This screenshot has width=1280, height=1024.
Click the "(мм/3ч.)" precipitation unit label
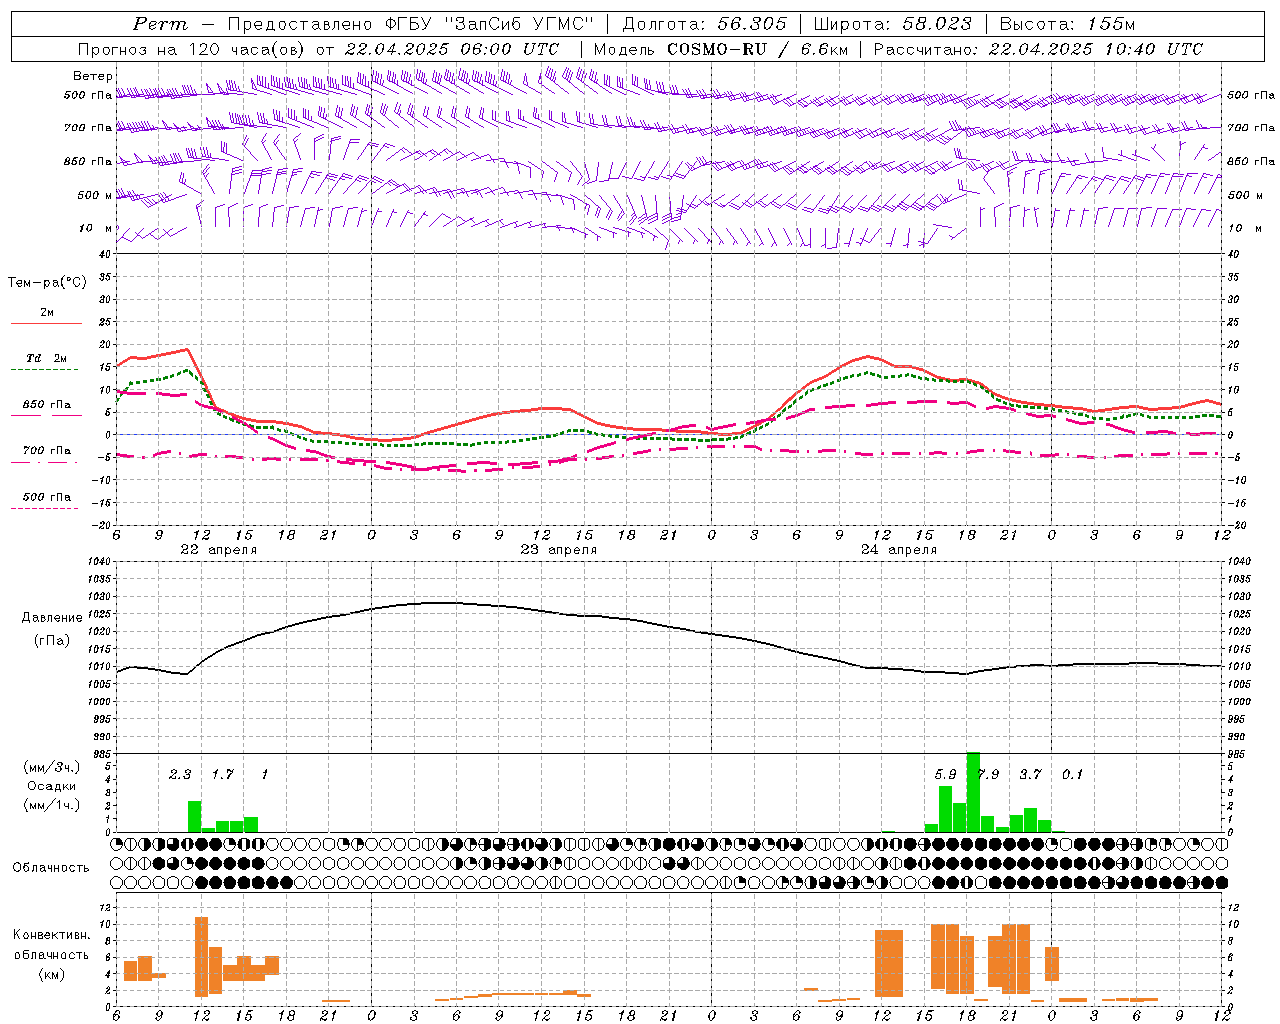point(51,767)
